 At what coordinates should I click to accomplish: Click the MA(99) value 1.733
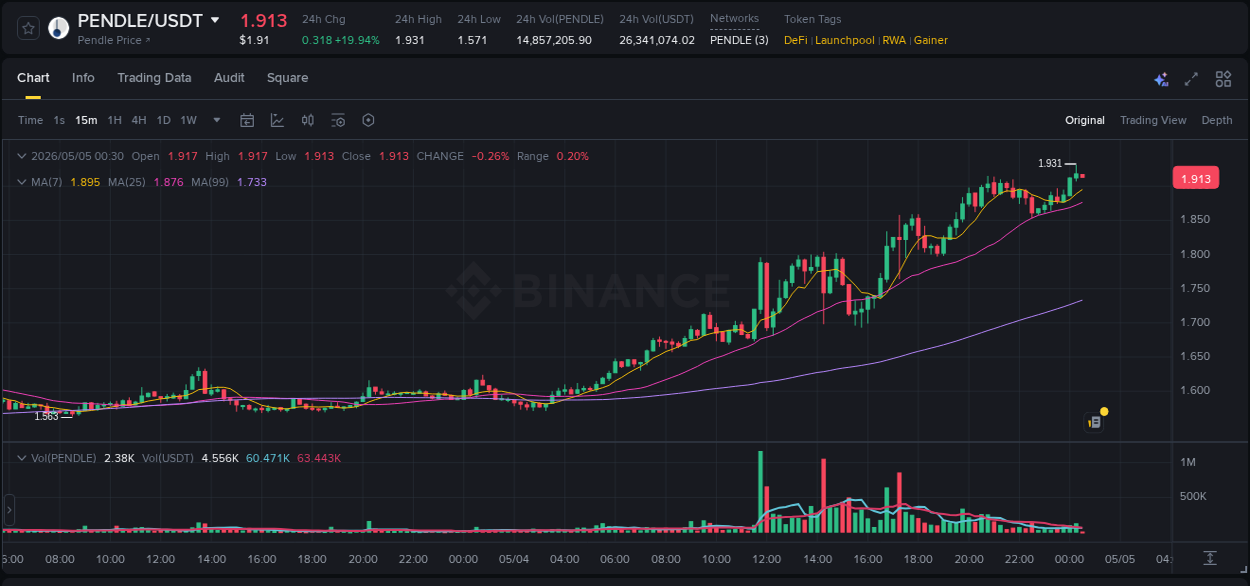coord(252,182)
